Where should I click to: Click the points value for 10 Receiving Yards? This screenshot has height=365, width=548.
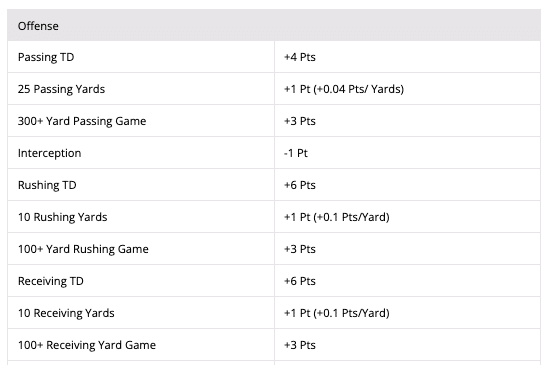pos(337,313)
